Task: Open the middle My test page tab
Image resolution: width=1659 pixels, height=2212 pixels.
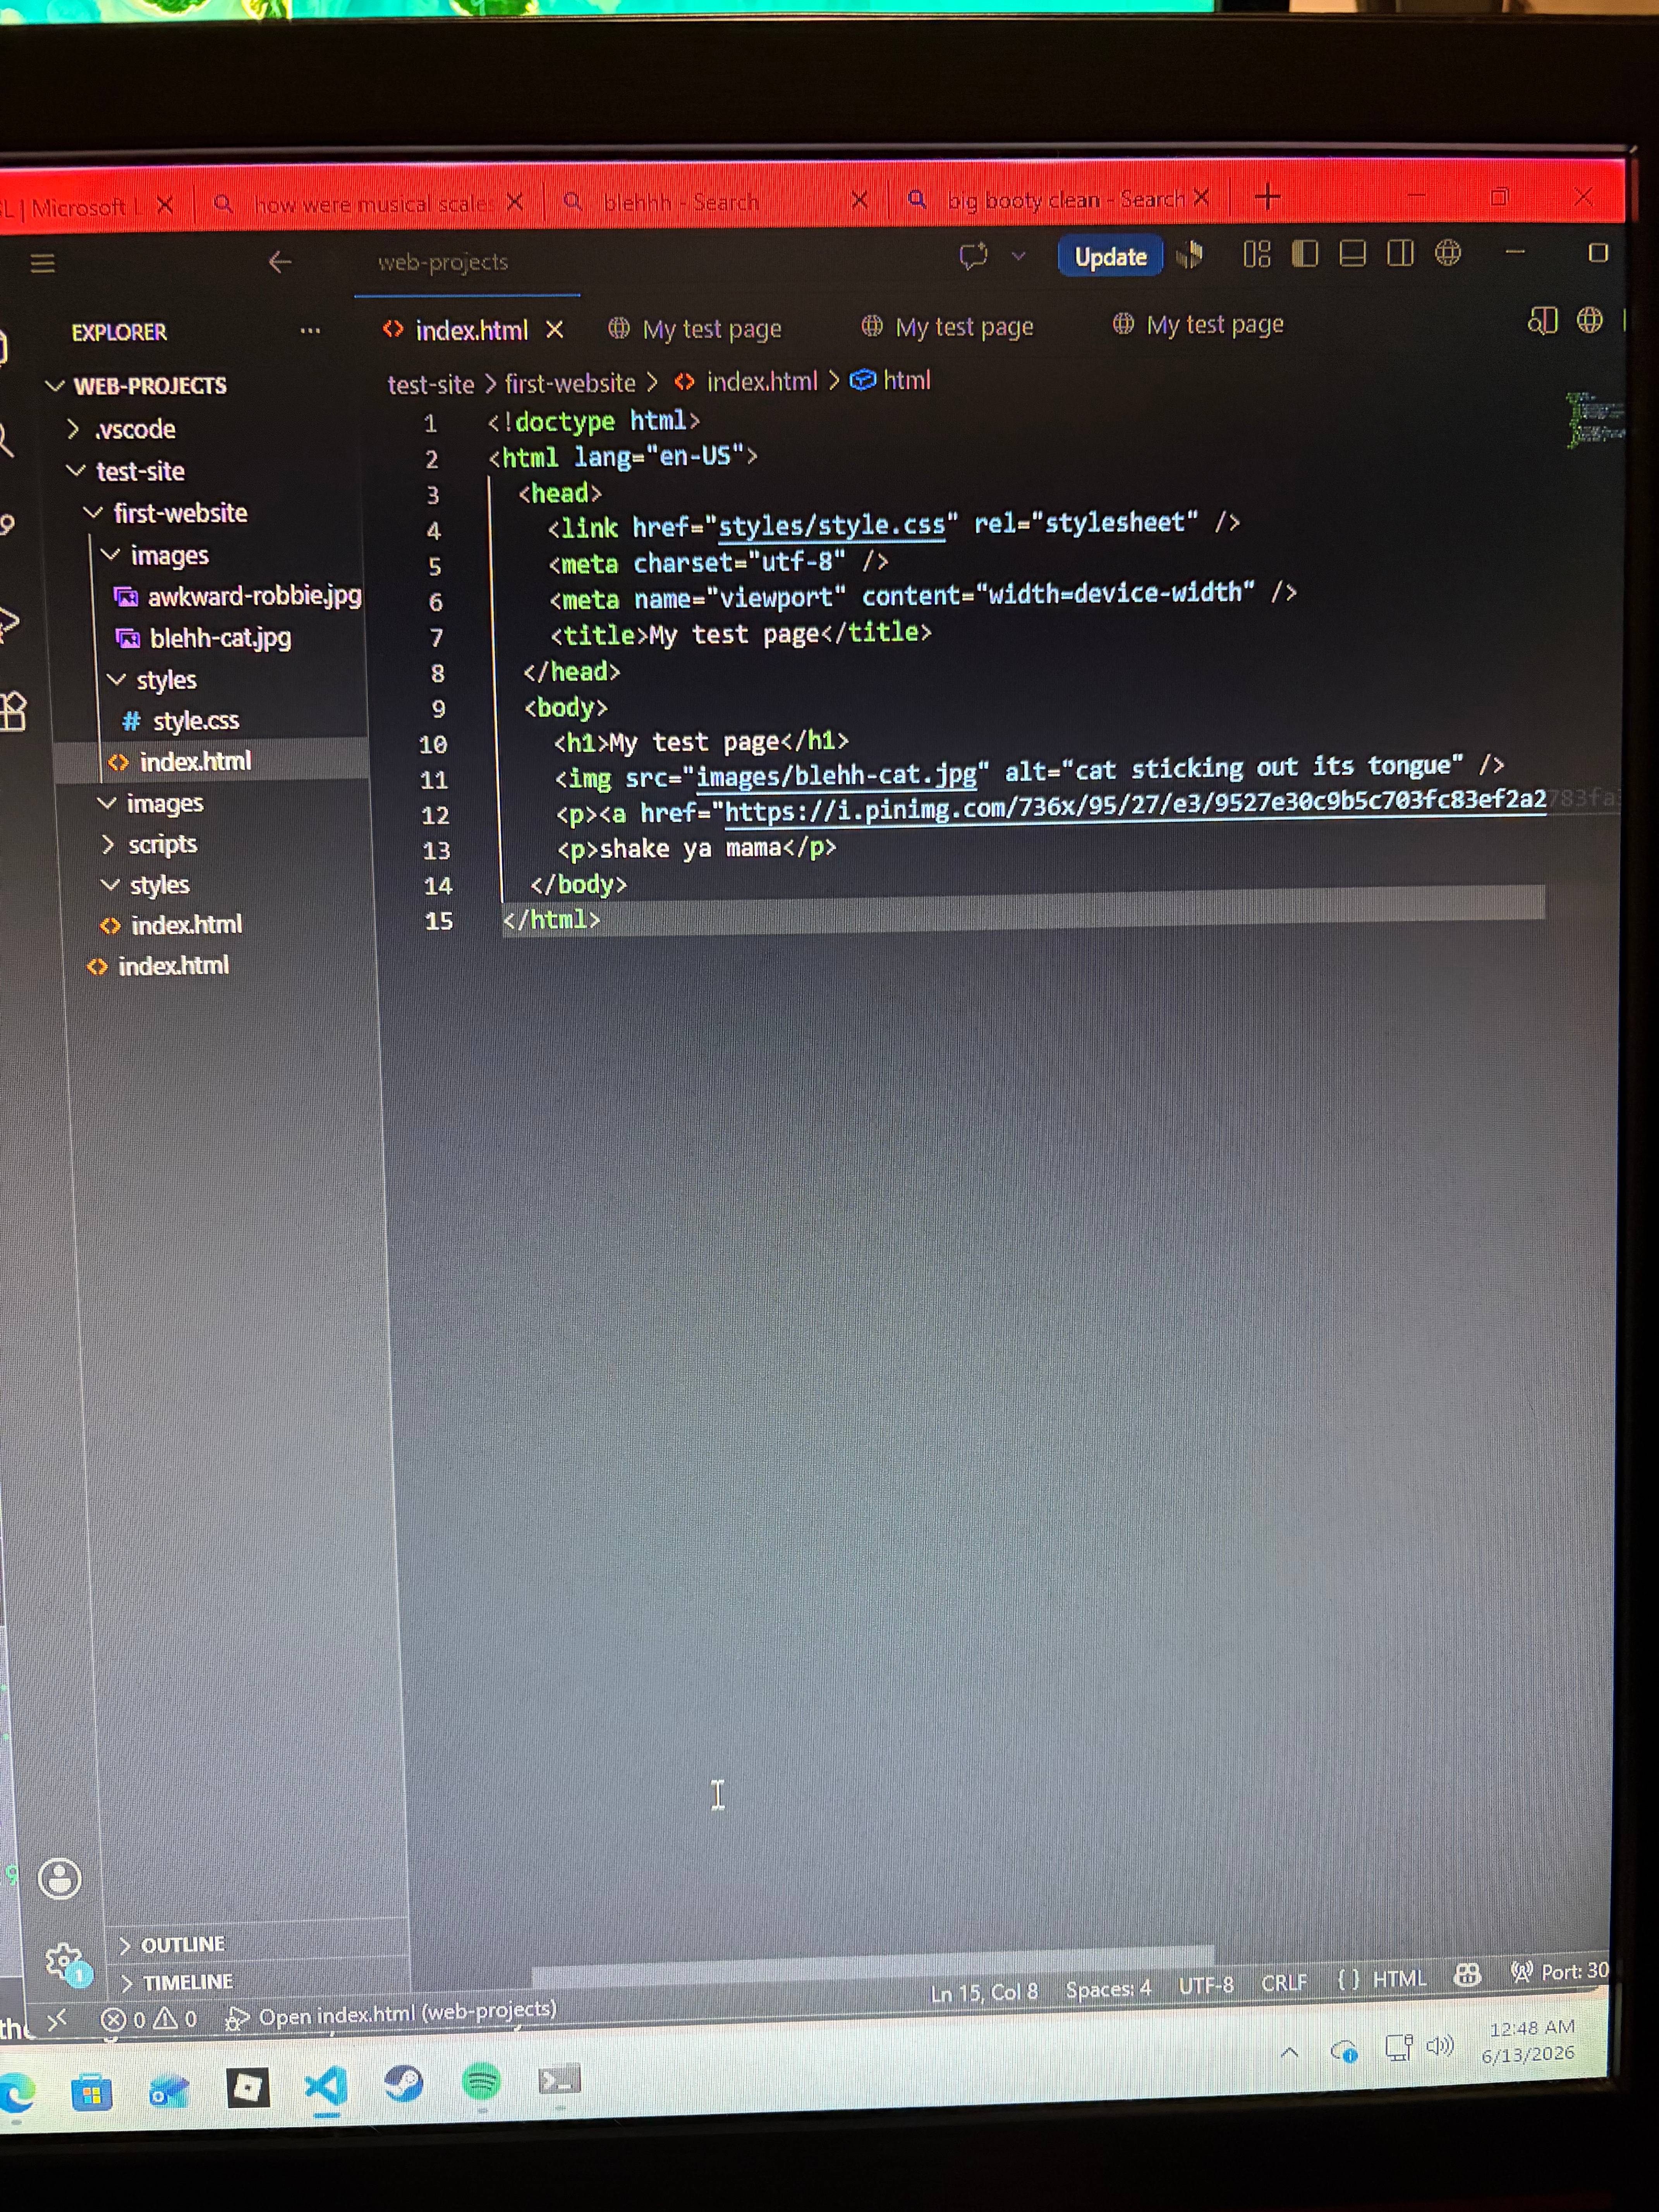Action: click(948, 326)
